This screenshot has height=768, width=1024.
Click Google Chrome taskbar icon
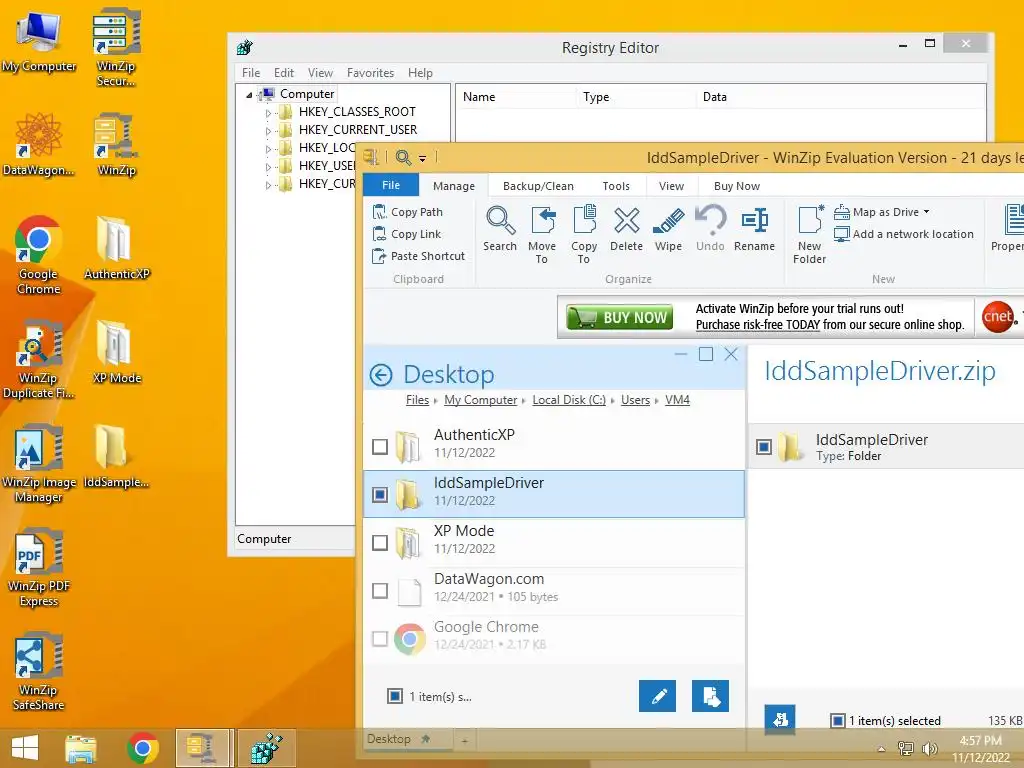pyautogui.click(x=142, y=748)
